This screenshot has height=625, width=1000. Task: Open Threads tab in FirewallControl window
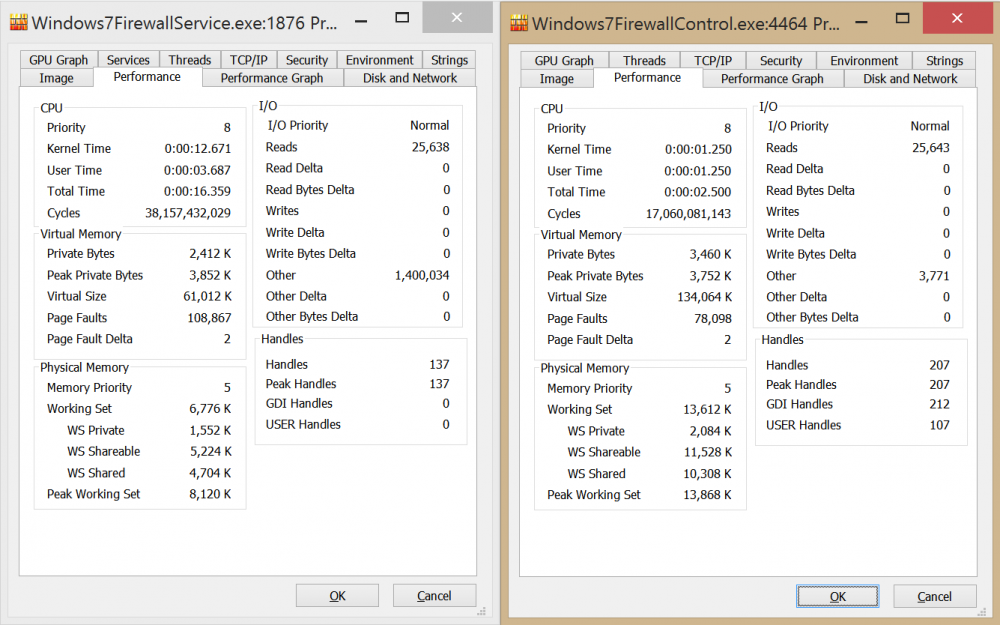(644, 61)
